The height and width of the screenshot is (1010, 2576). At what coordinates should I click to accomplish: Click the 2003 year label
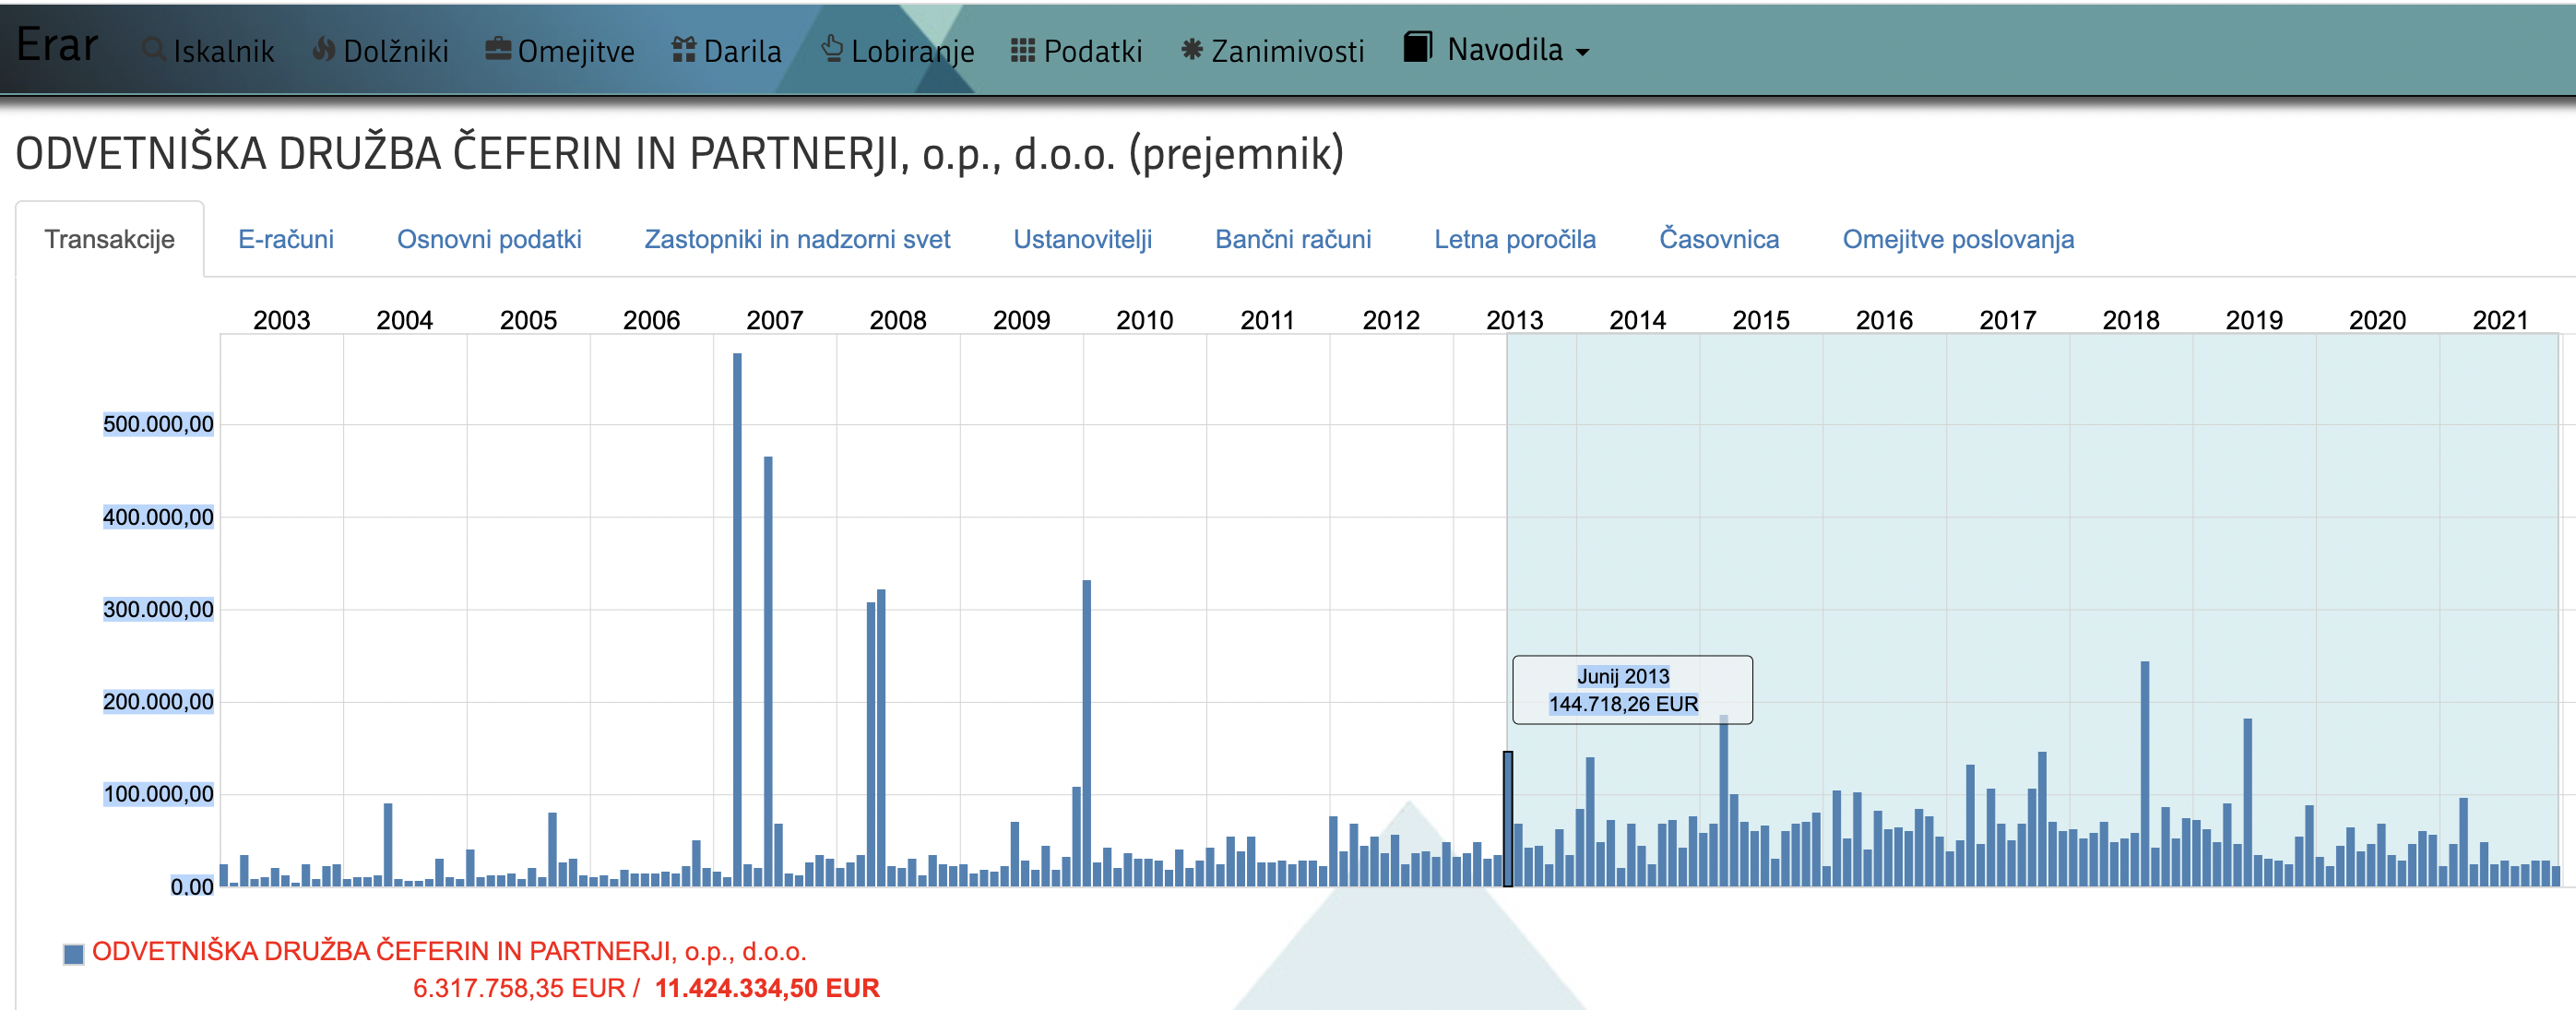[x=281, y=320]
